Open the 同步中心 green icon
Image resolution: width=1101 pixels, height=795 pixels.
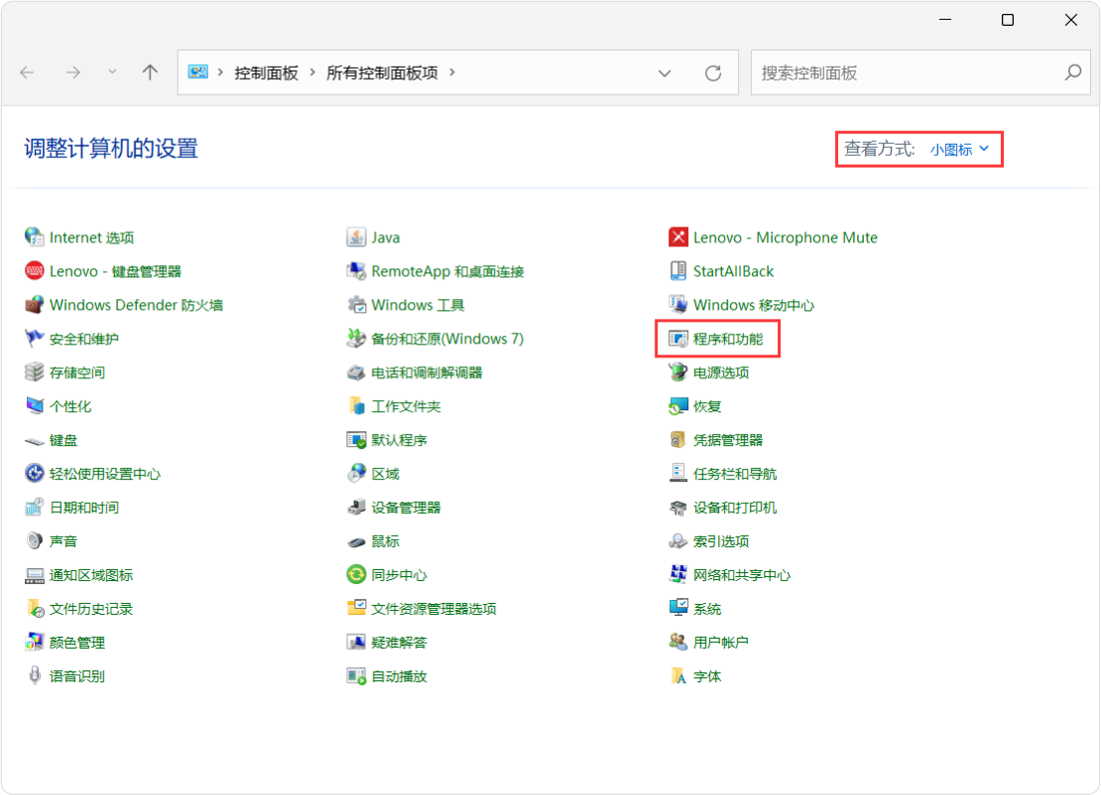point(356,575)
